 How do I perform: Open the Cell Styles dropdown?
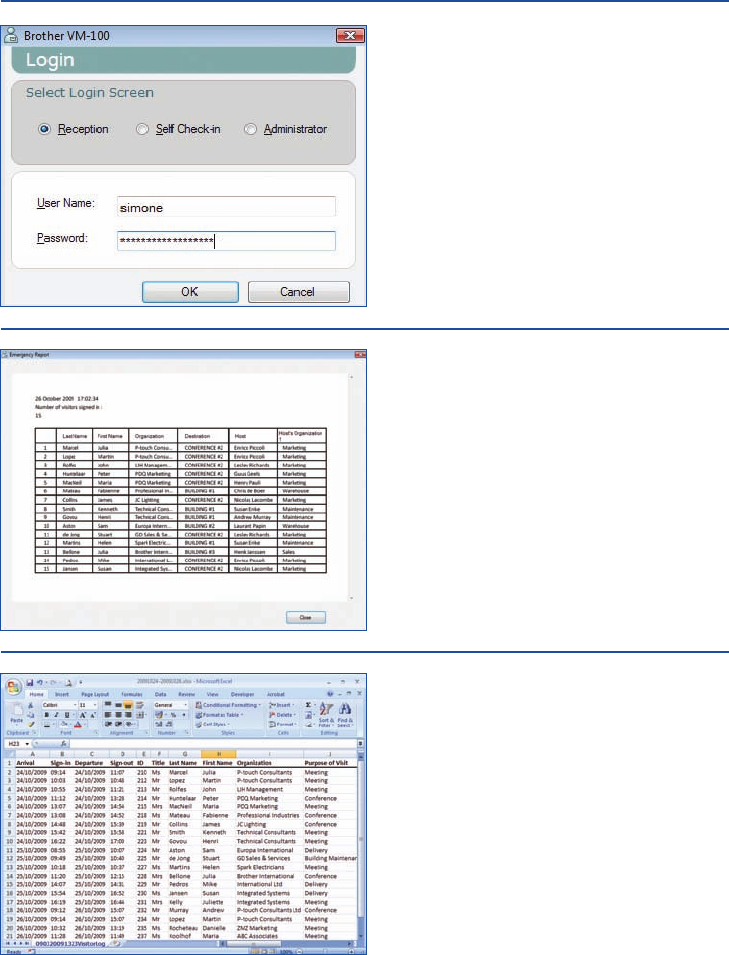pyautogui.click(x=213, y=724)
